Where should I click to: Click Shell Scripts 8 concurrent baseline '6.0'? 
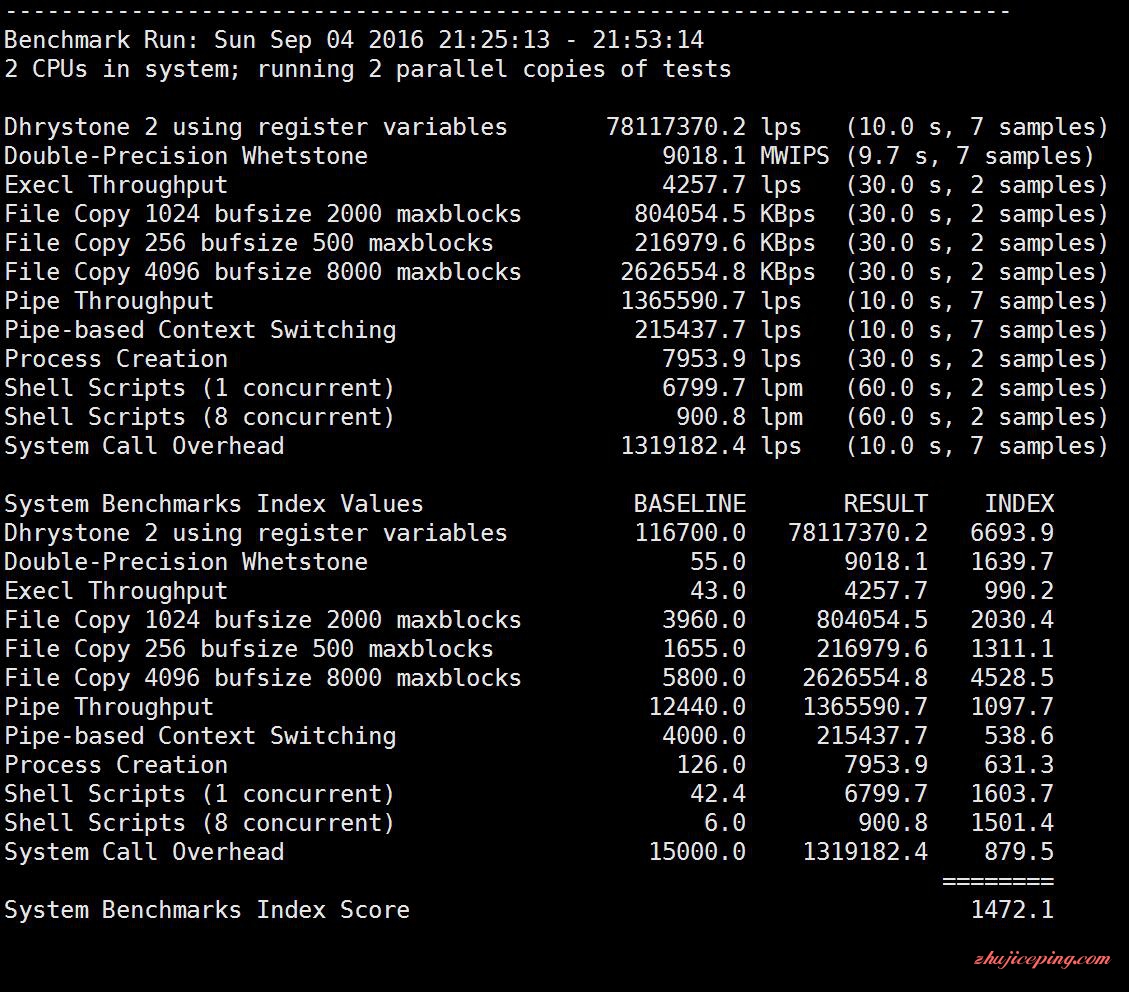[724, 822]
